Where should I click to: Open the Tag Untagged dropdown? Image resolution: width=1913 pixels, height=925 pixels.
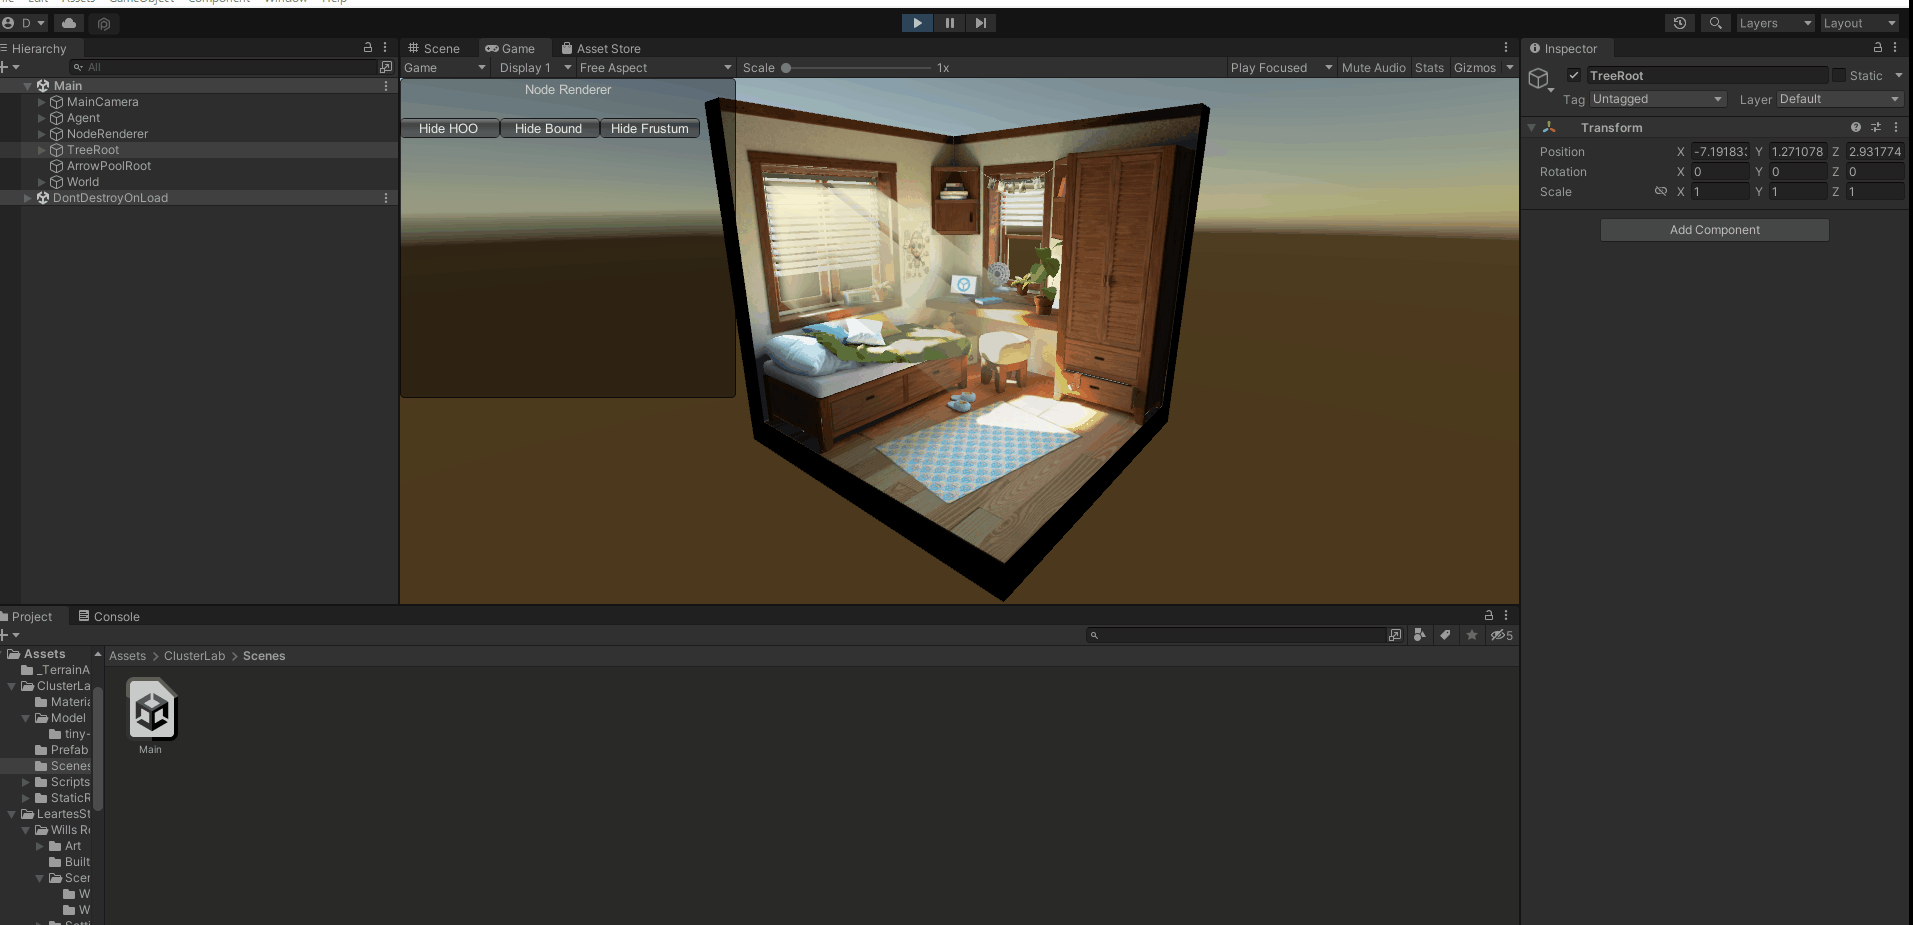tap(1658, 99)
